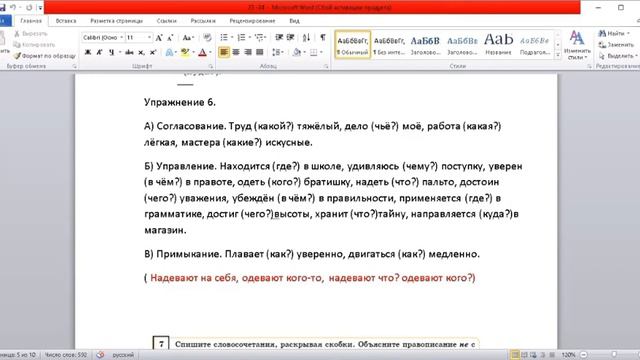Click the Заменить replace button
This screenshot has width=640, height=360.
(616, 44)
